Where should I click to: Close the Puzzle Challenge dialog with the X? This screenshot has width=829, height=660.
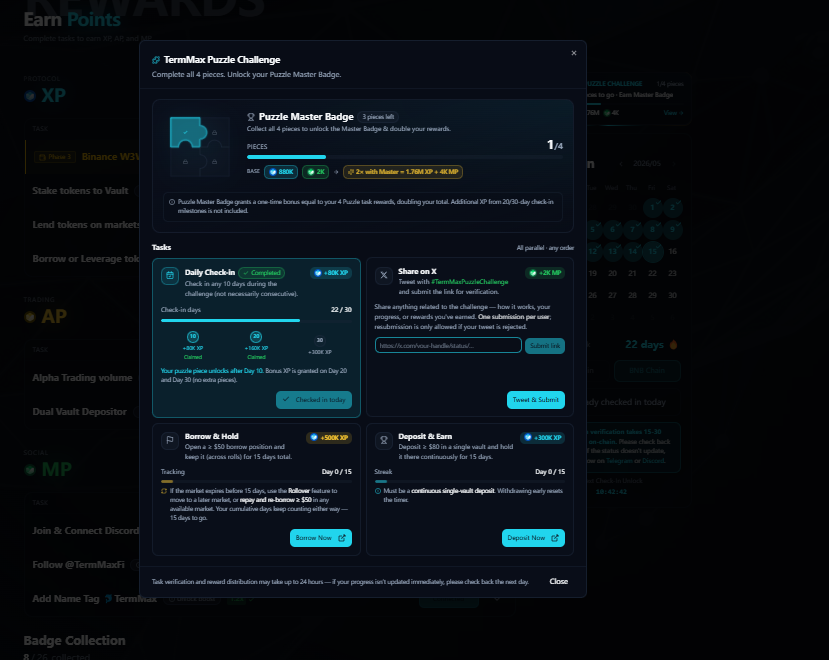pyautogui.click(x=574, y=53)
